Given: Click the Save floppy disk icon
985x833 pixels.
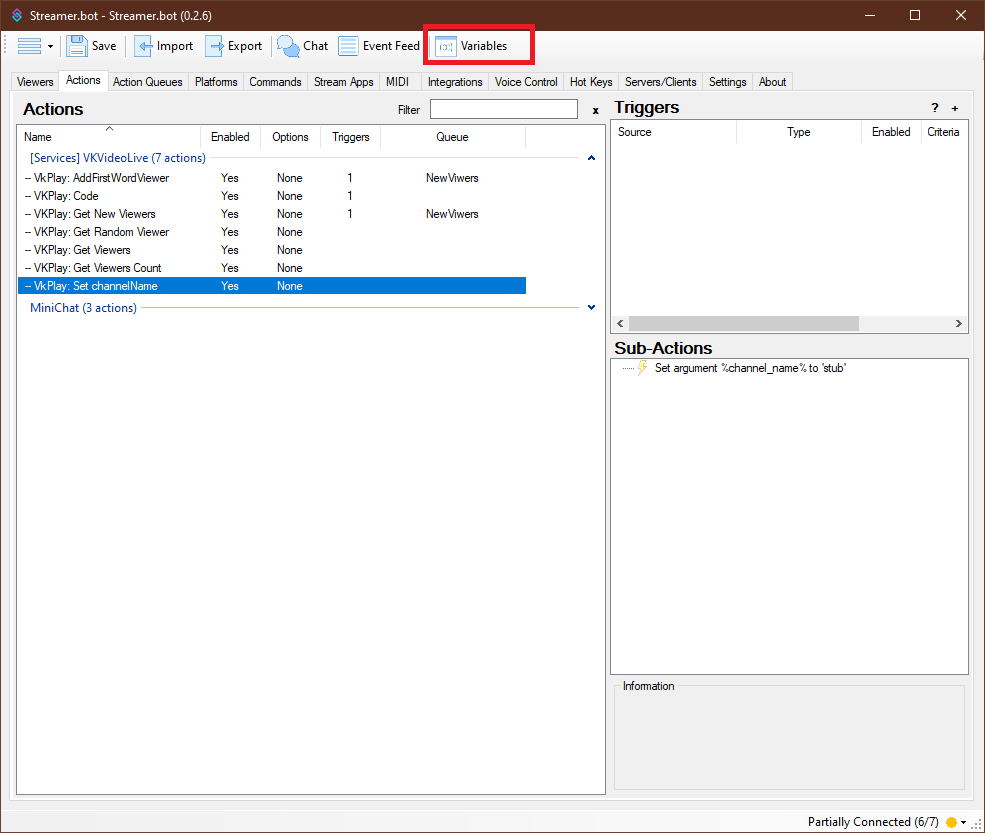Looking at the screenshot, I should tap(77, 46).
